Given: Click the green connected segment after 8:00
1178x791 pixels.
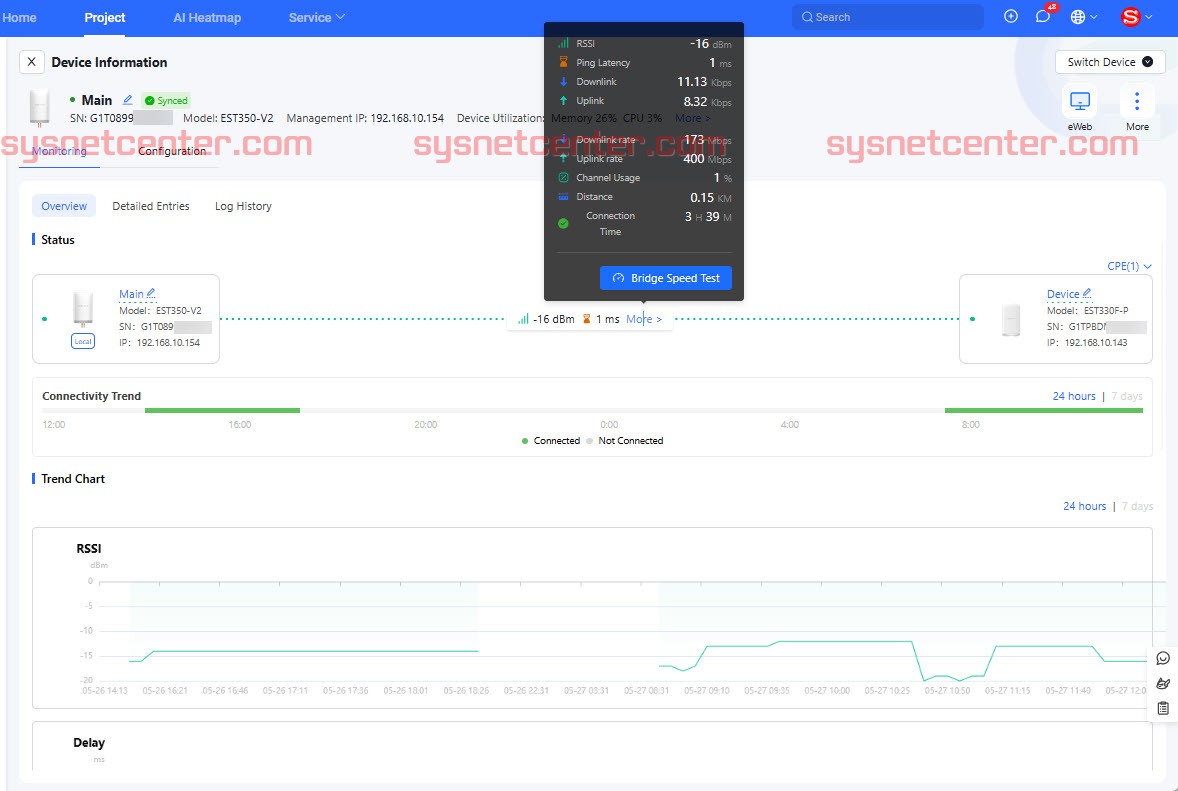Looking at the screenshot, I should (x=1044, y=410).
